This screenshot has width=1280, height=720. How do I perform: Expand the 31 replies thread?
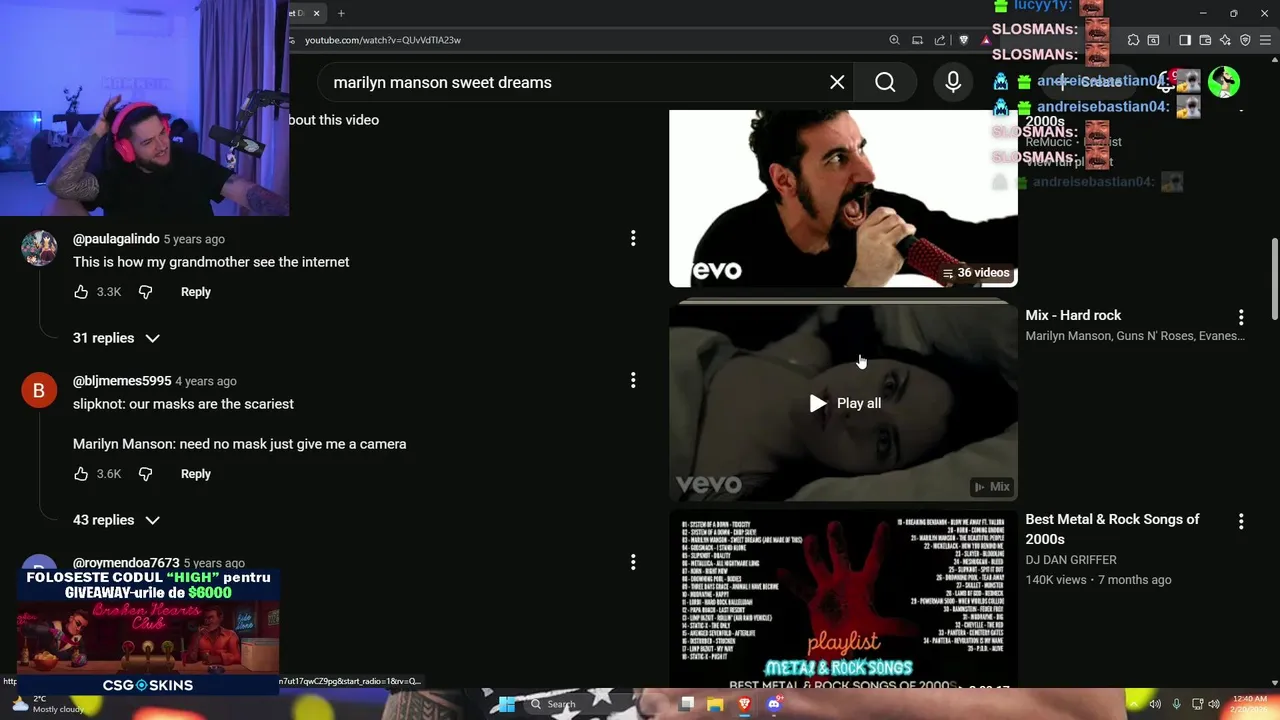[116, 338]
